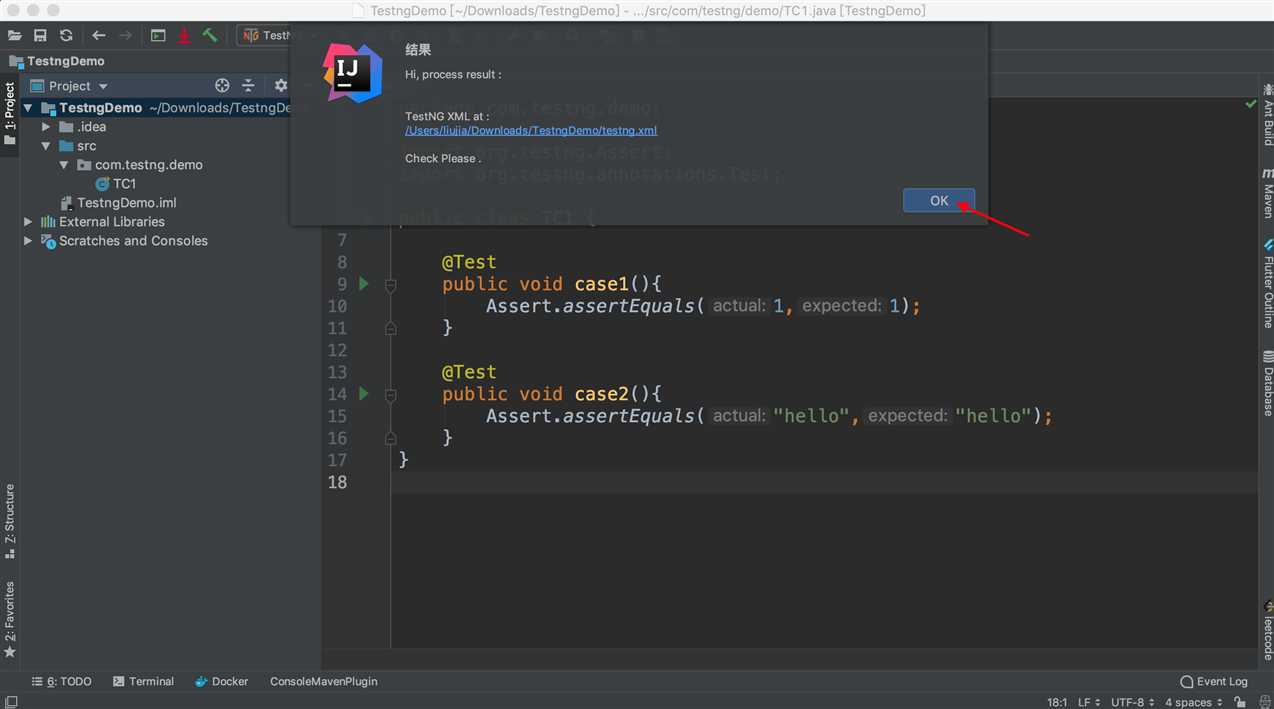Open the ConsoleMavenPlugin tool window
The height and width of the screenshot is (709, 1274).
(x=324, y=681)
